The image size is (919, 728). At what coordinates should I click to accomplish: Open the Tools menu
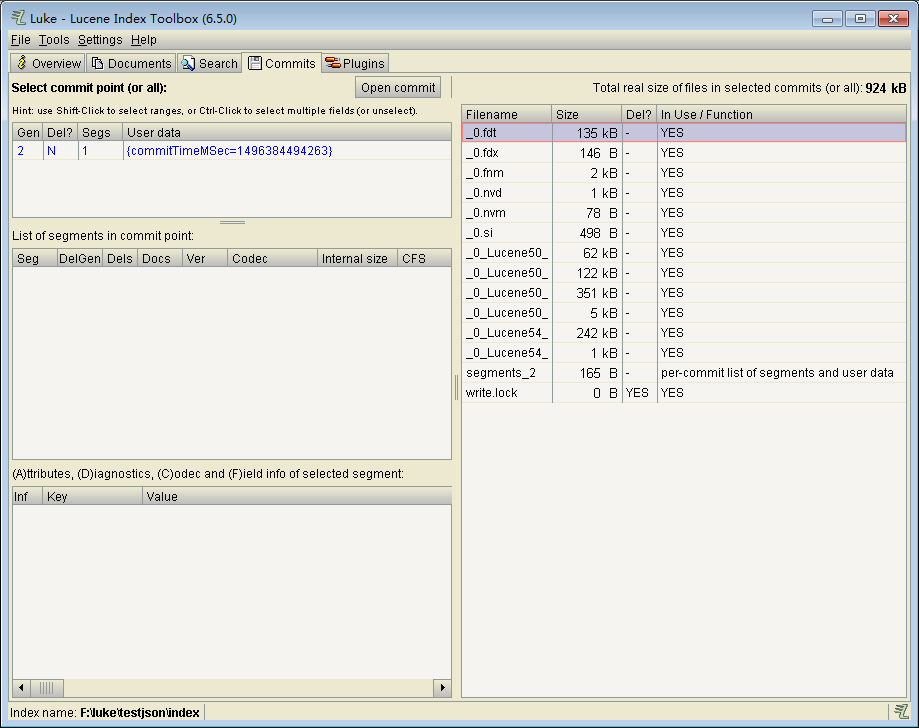click(x=54, y=40)
